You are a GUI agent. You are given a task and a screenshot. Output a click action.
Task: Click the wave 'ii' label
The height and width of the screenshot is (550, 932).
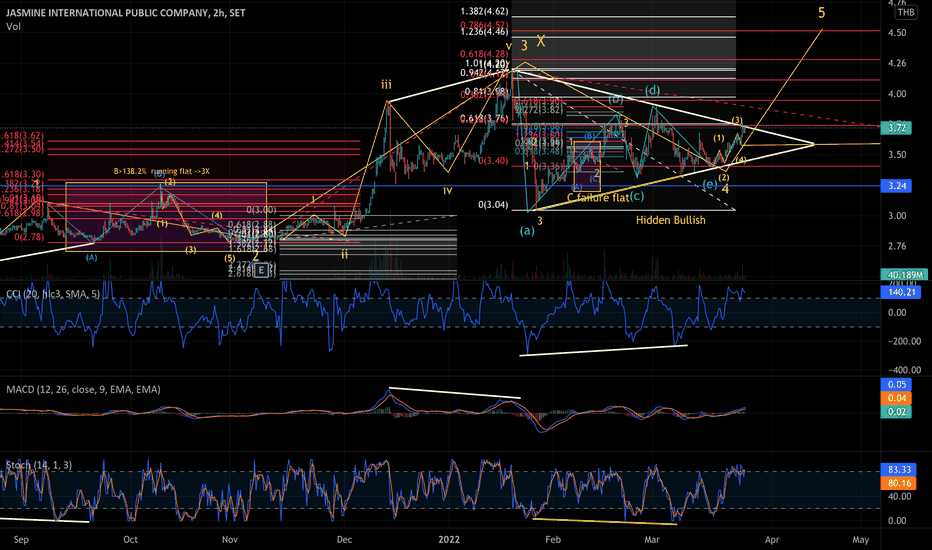[x=344, y=254]
